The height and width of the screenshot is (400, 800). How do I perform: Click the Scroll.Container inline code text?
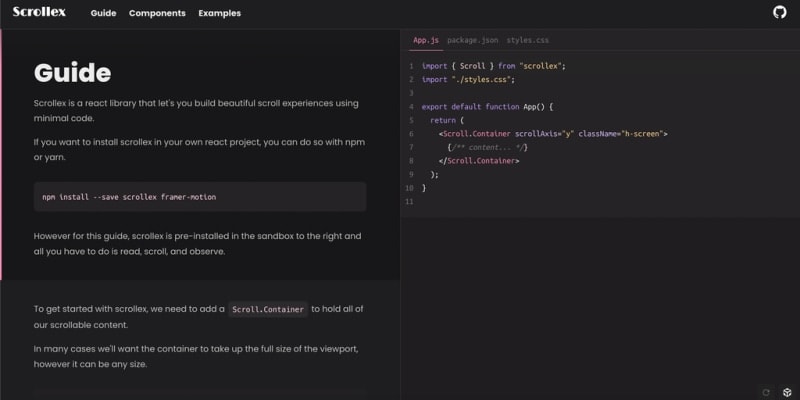click(267, 310)
